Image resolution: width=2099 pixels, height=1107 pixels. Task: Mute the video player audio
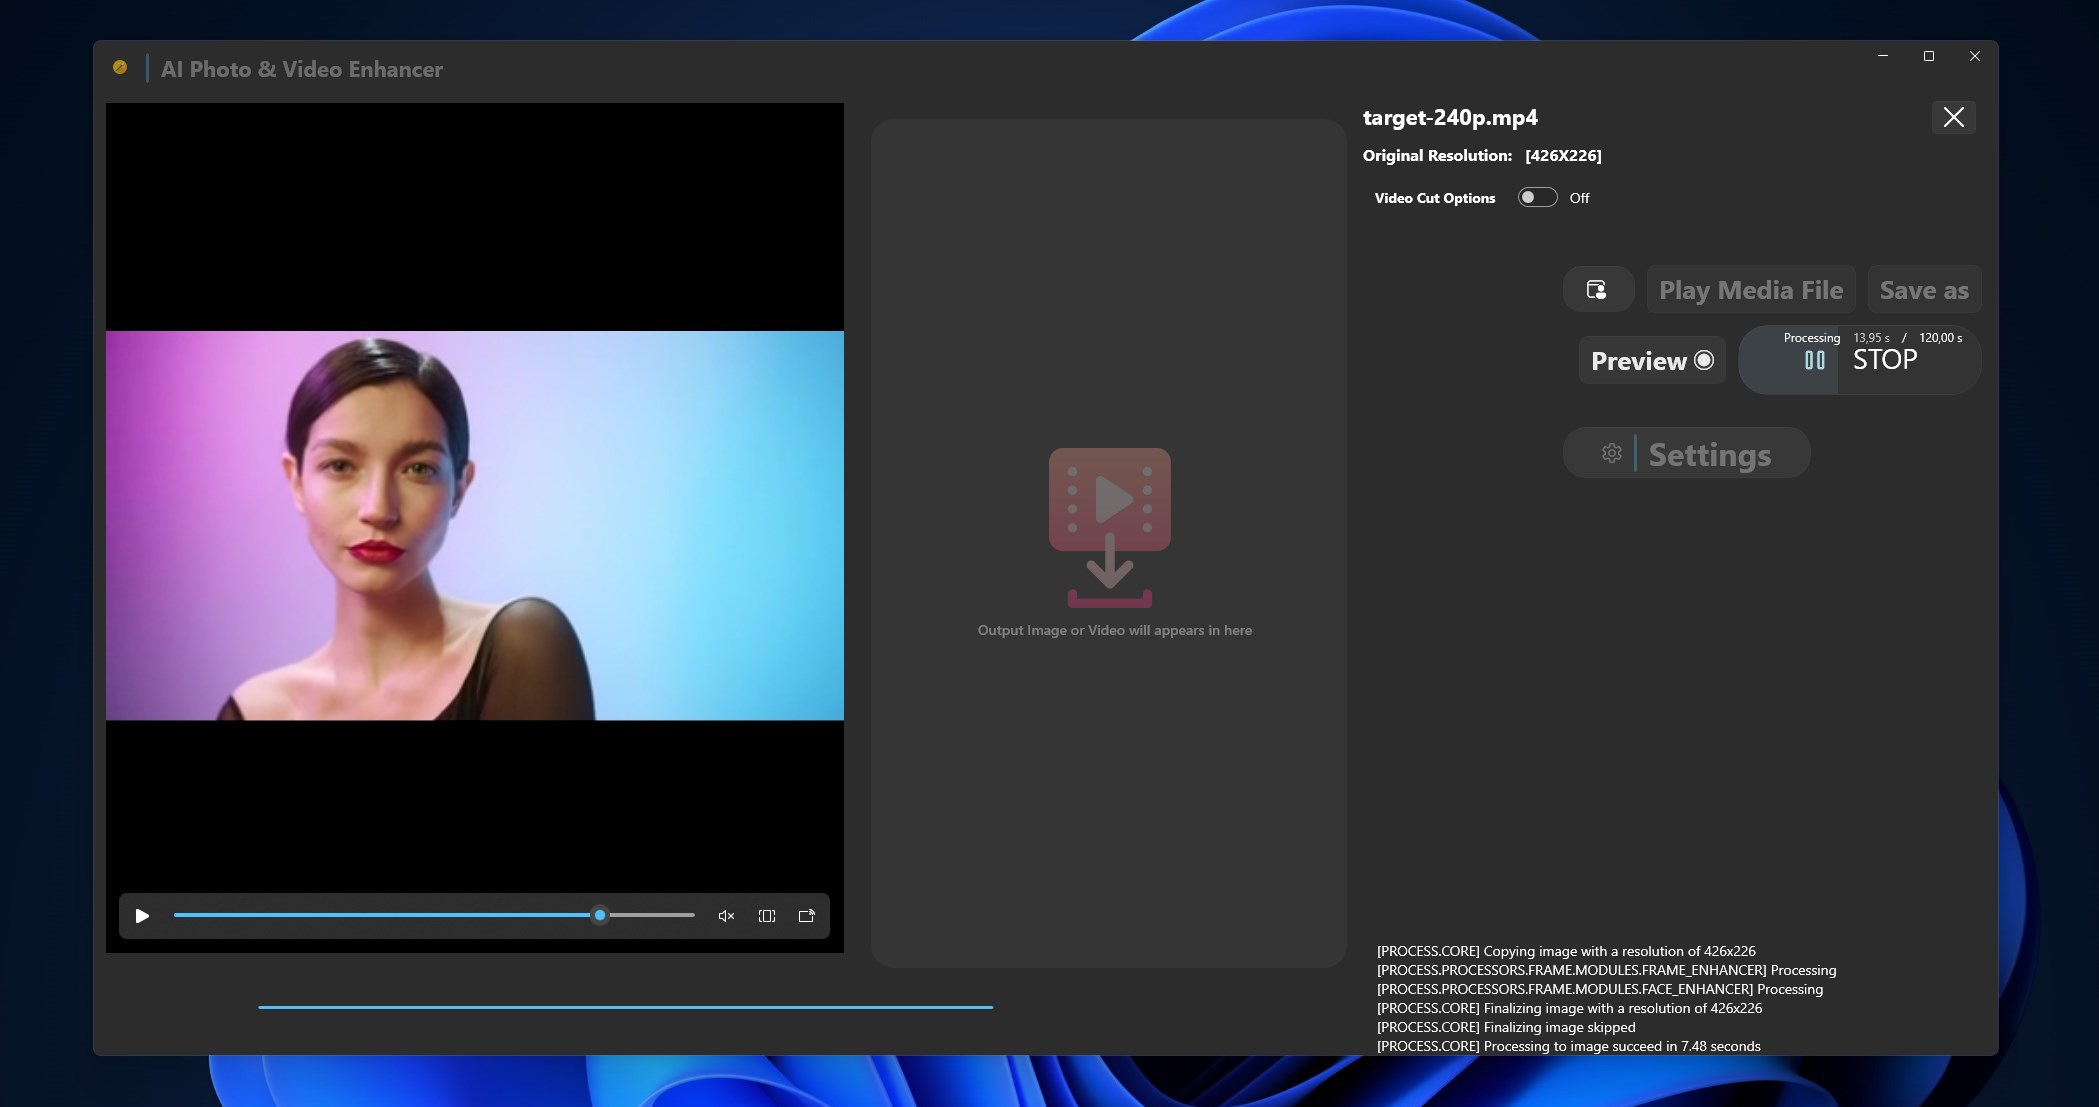click(726, 916)
